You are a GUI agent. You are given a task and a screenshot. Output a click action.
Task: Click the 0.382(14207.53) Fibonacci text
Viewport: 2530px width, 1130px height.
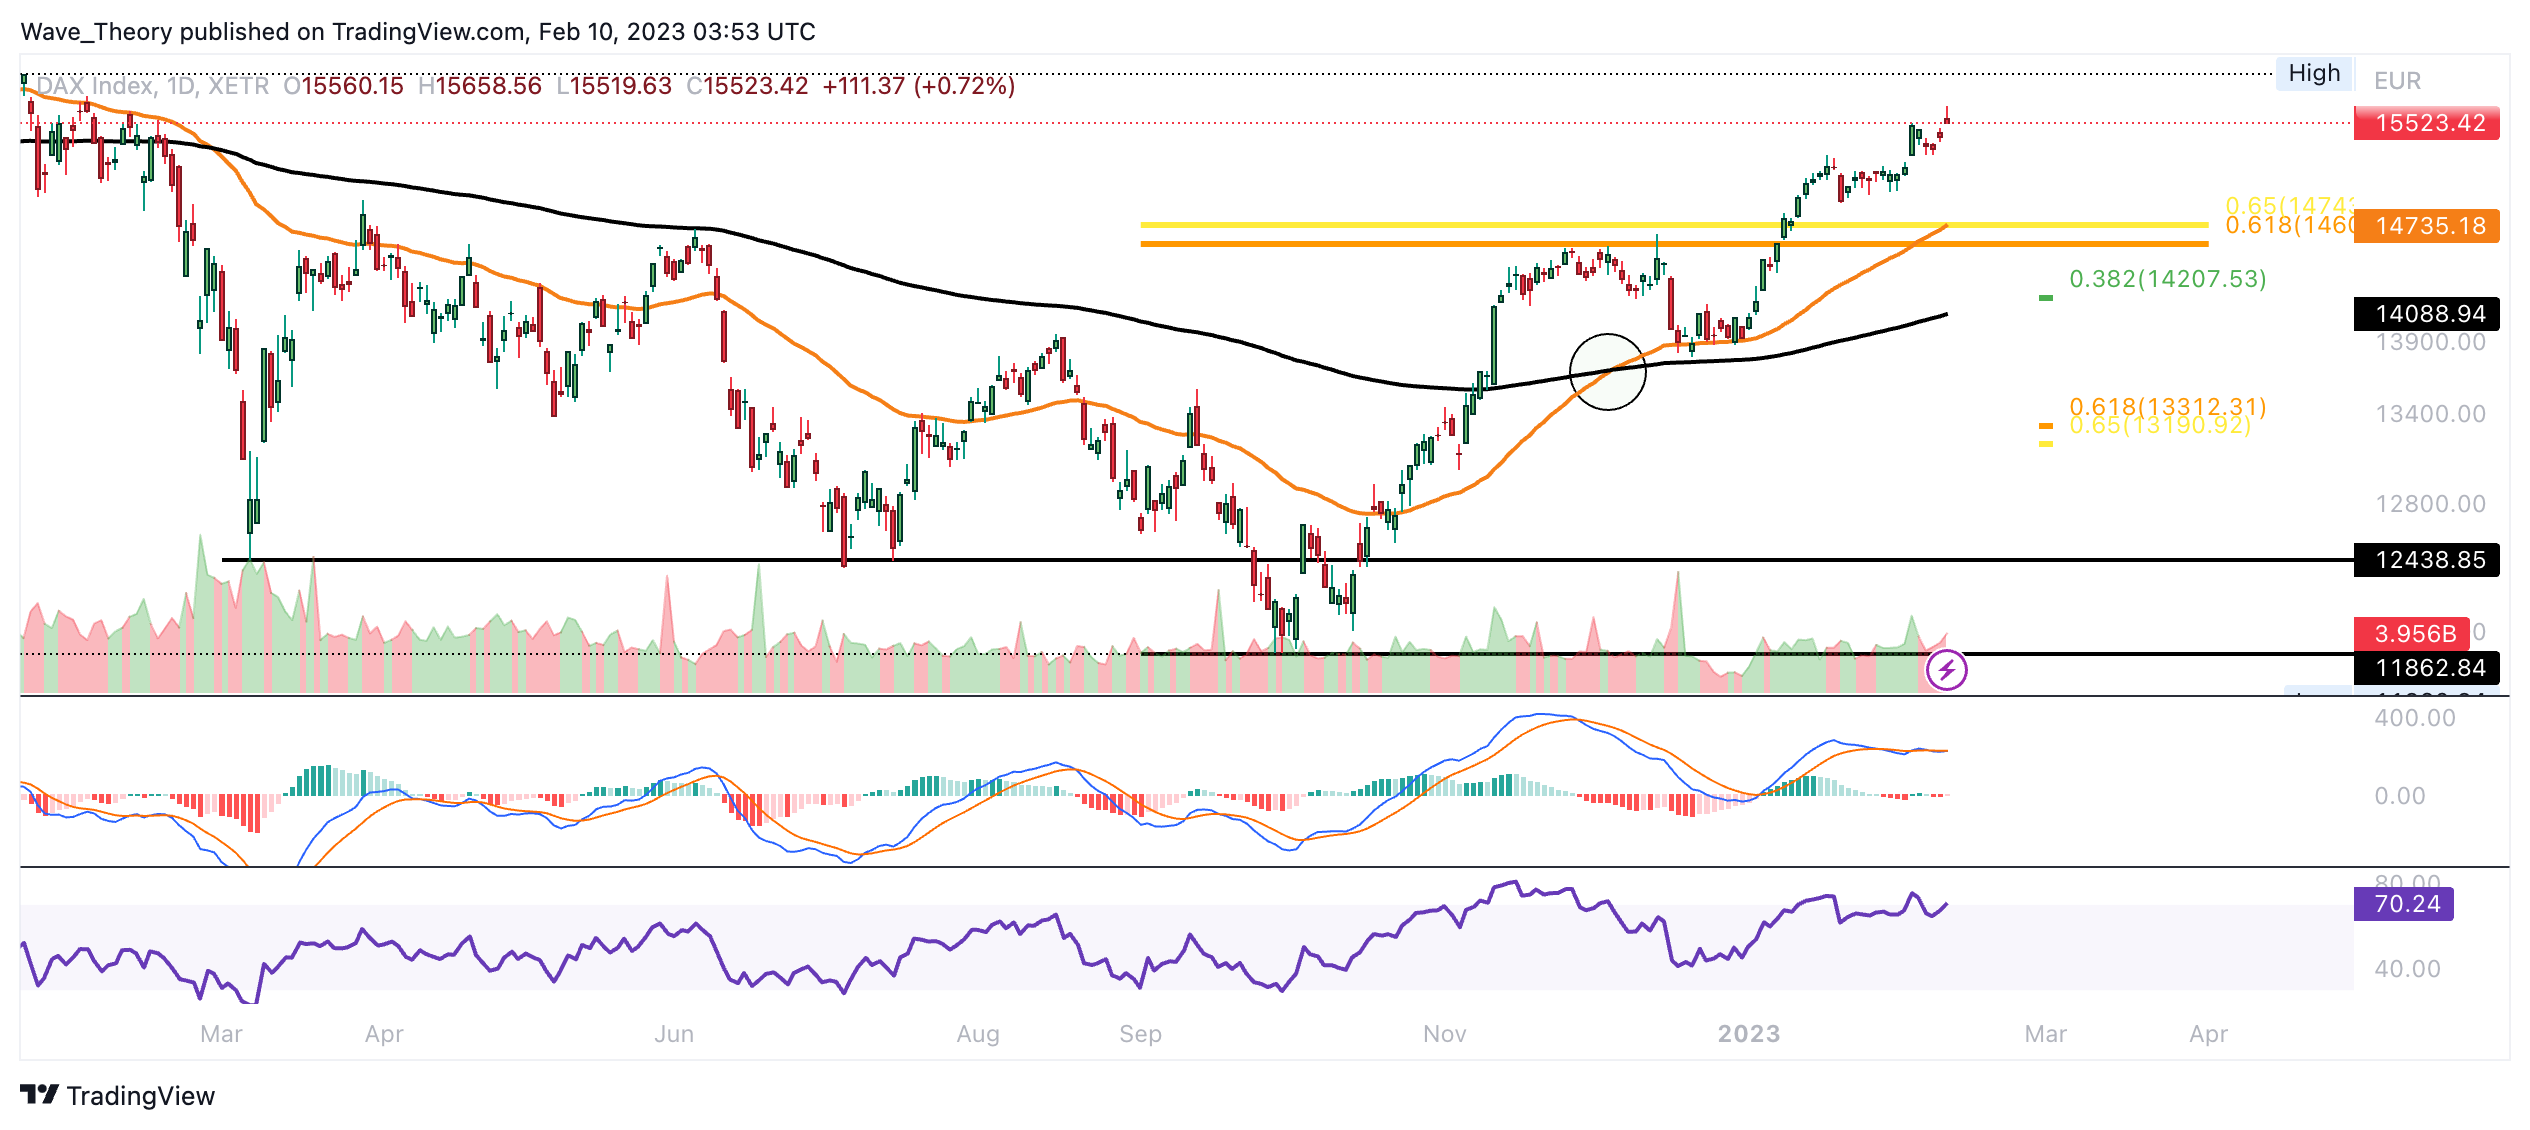pos(2167,279)
